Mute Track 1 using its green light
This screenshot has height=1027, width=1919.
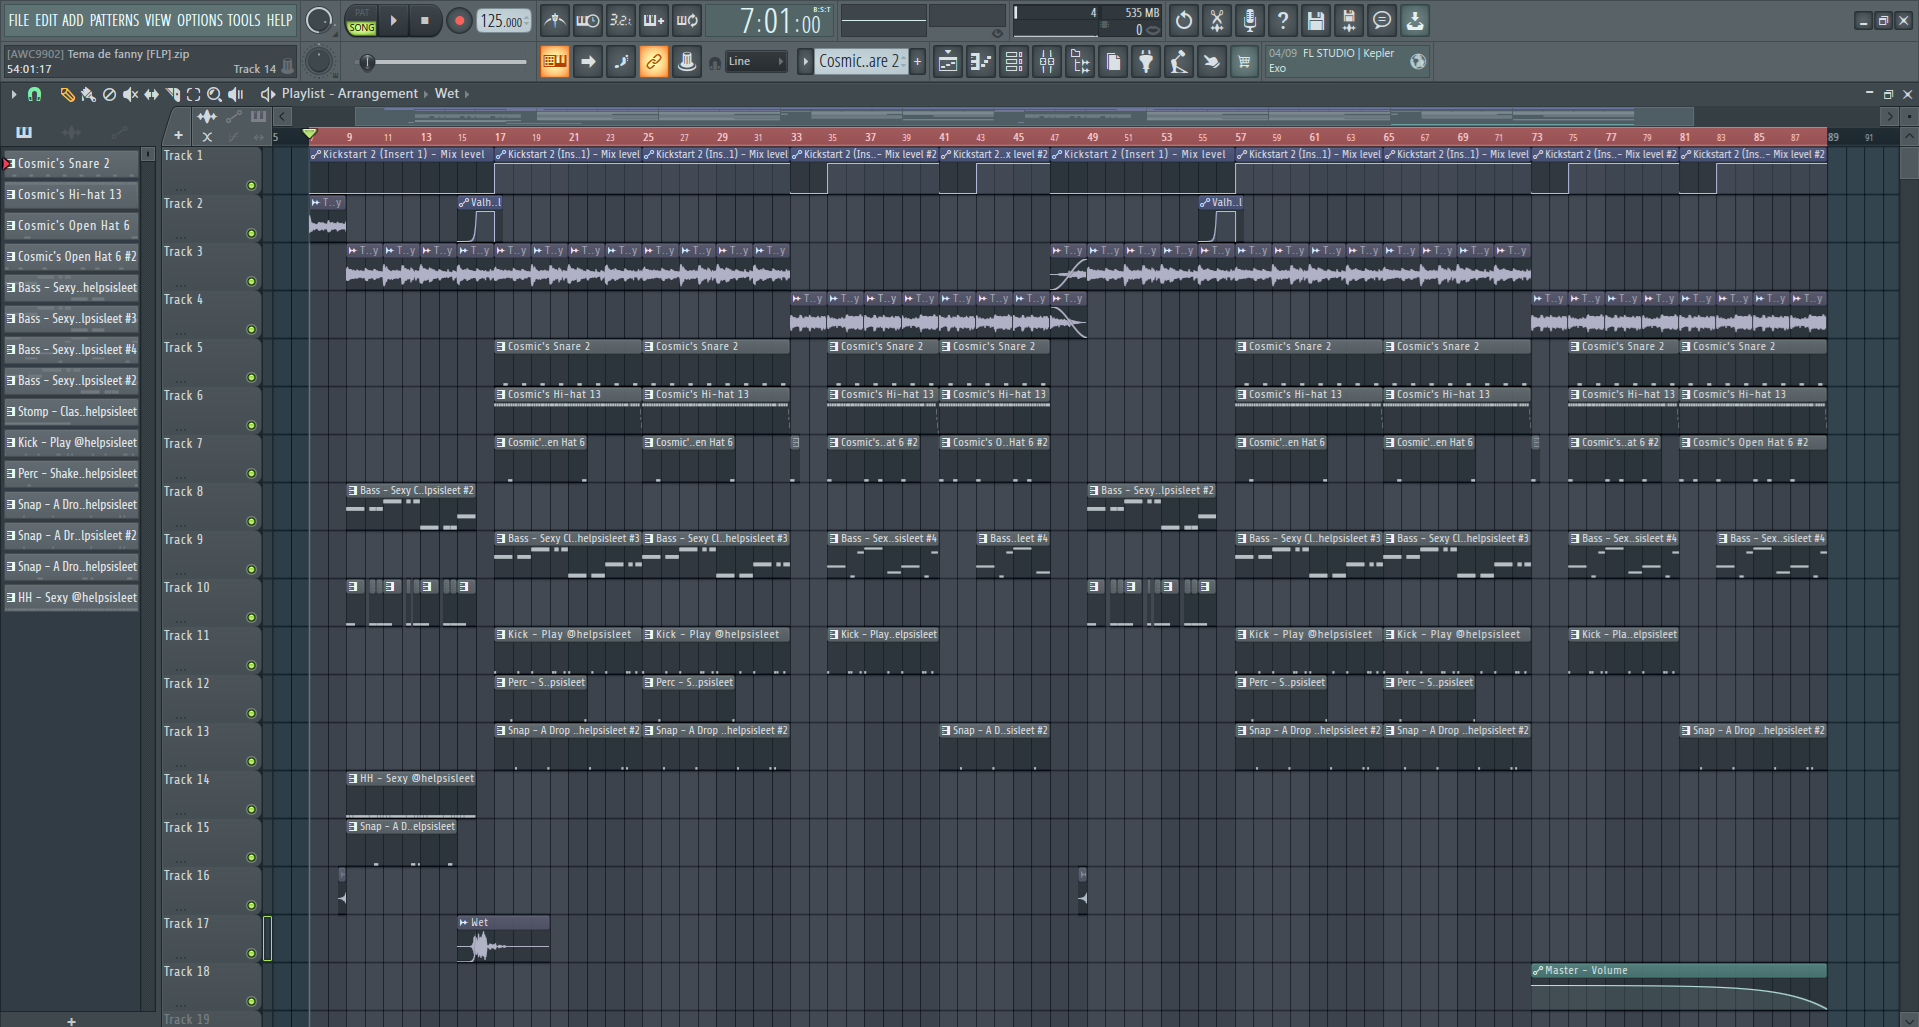(x=251, y=185)
